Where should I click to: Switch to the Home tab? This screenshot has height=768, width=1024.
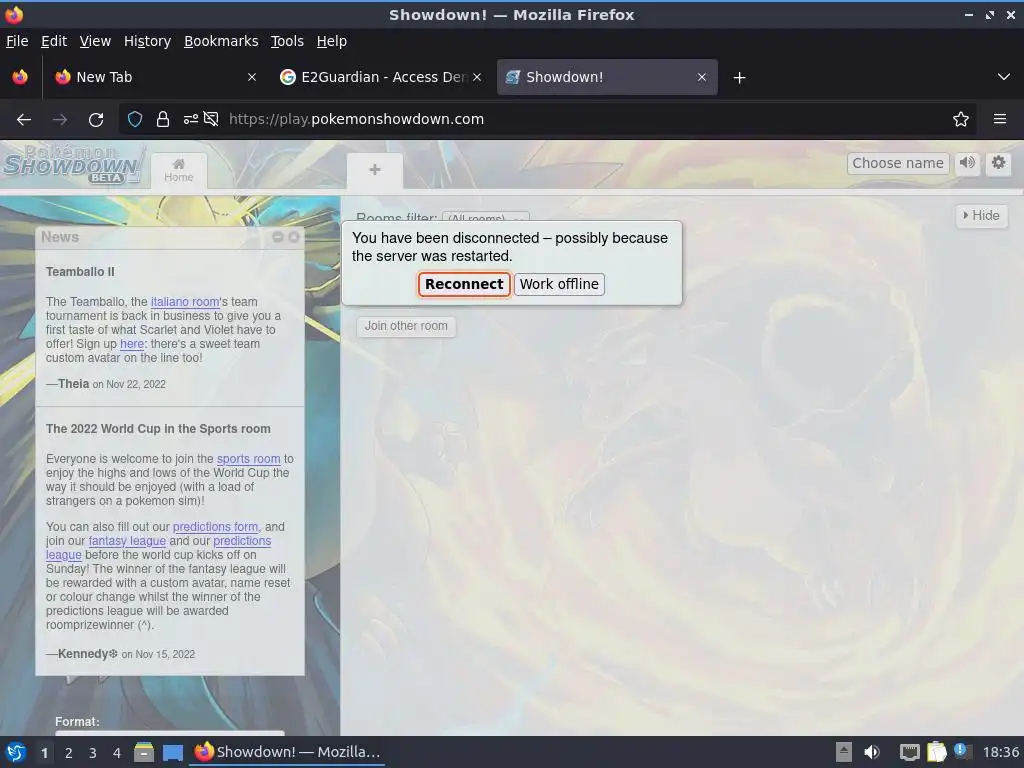coord(178,170)
